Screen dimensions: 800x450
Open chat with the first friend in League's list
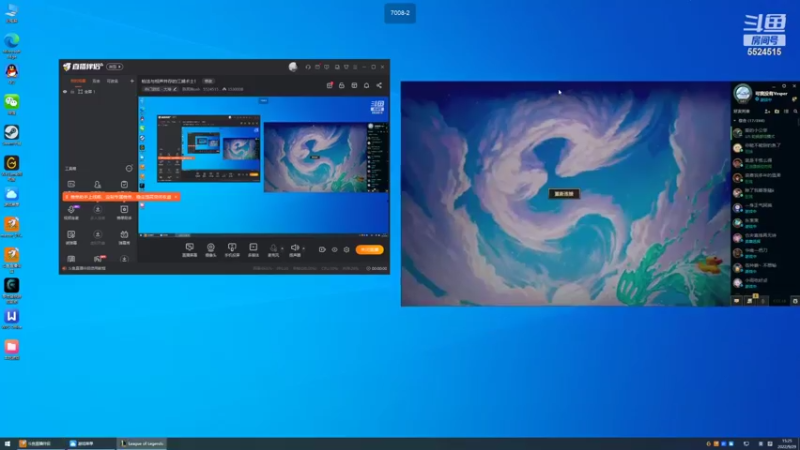point(764,133)
